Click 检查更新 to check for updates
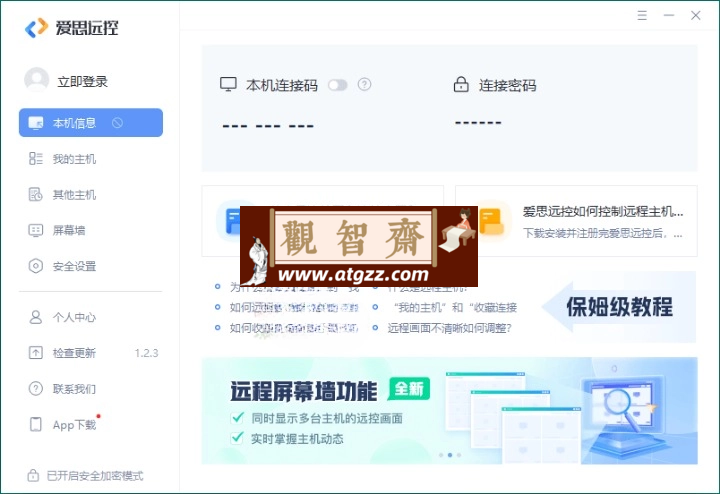 74,353
